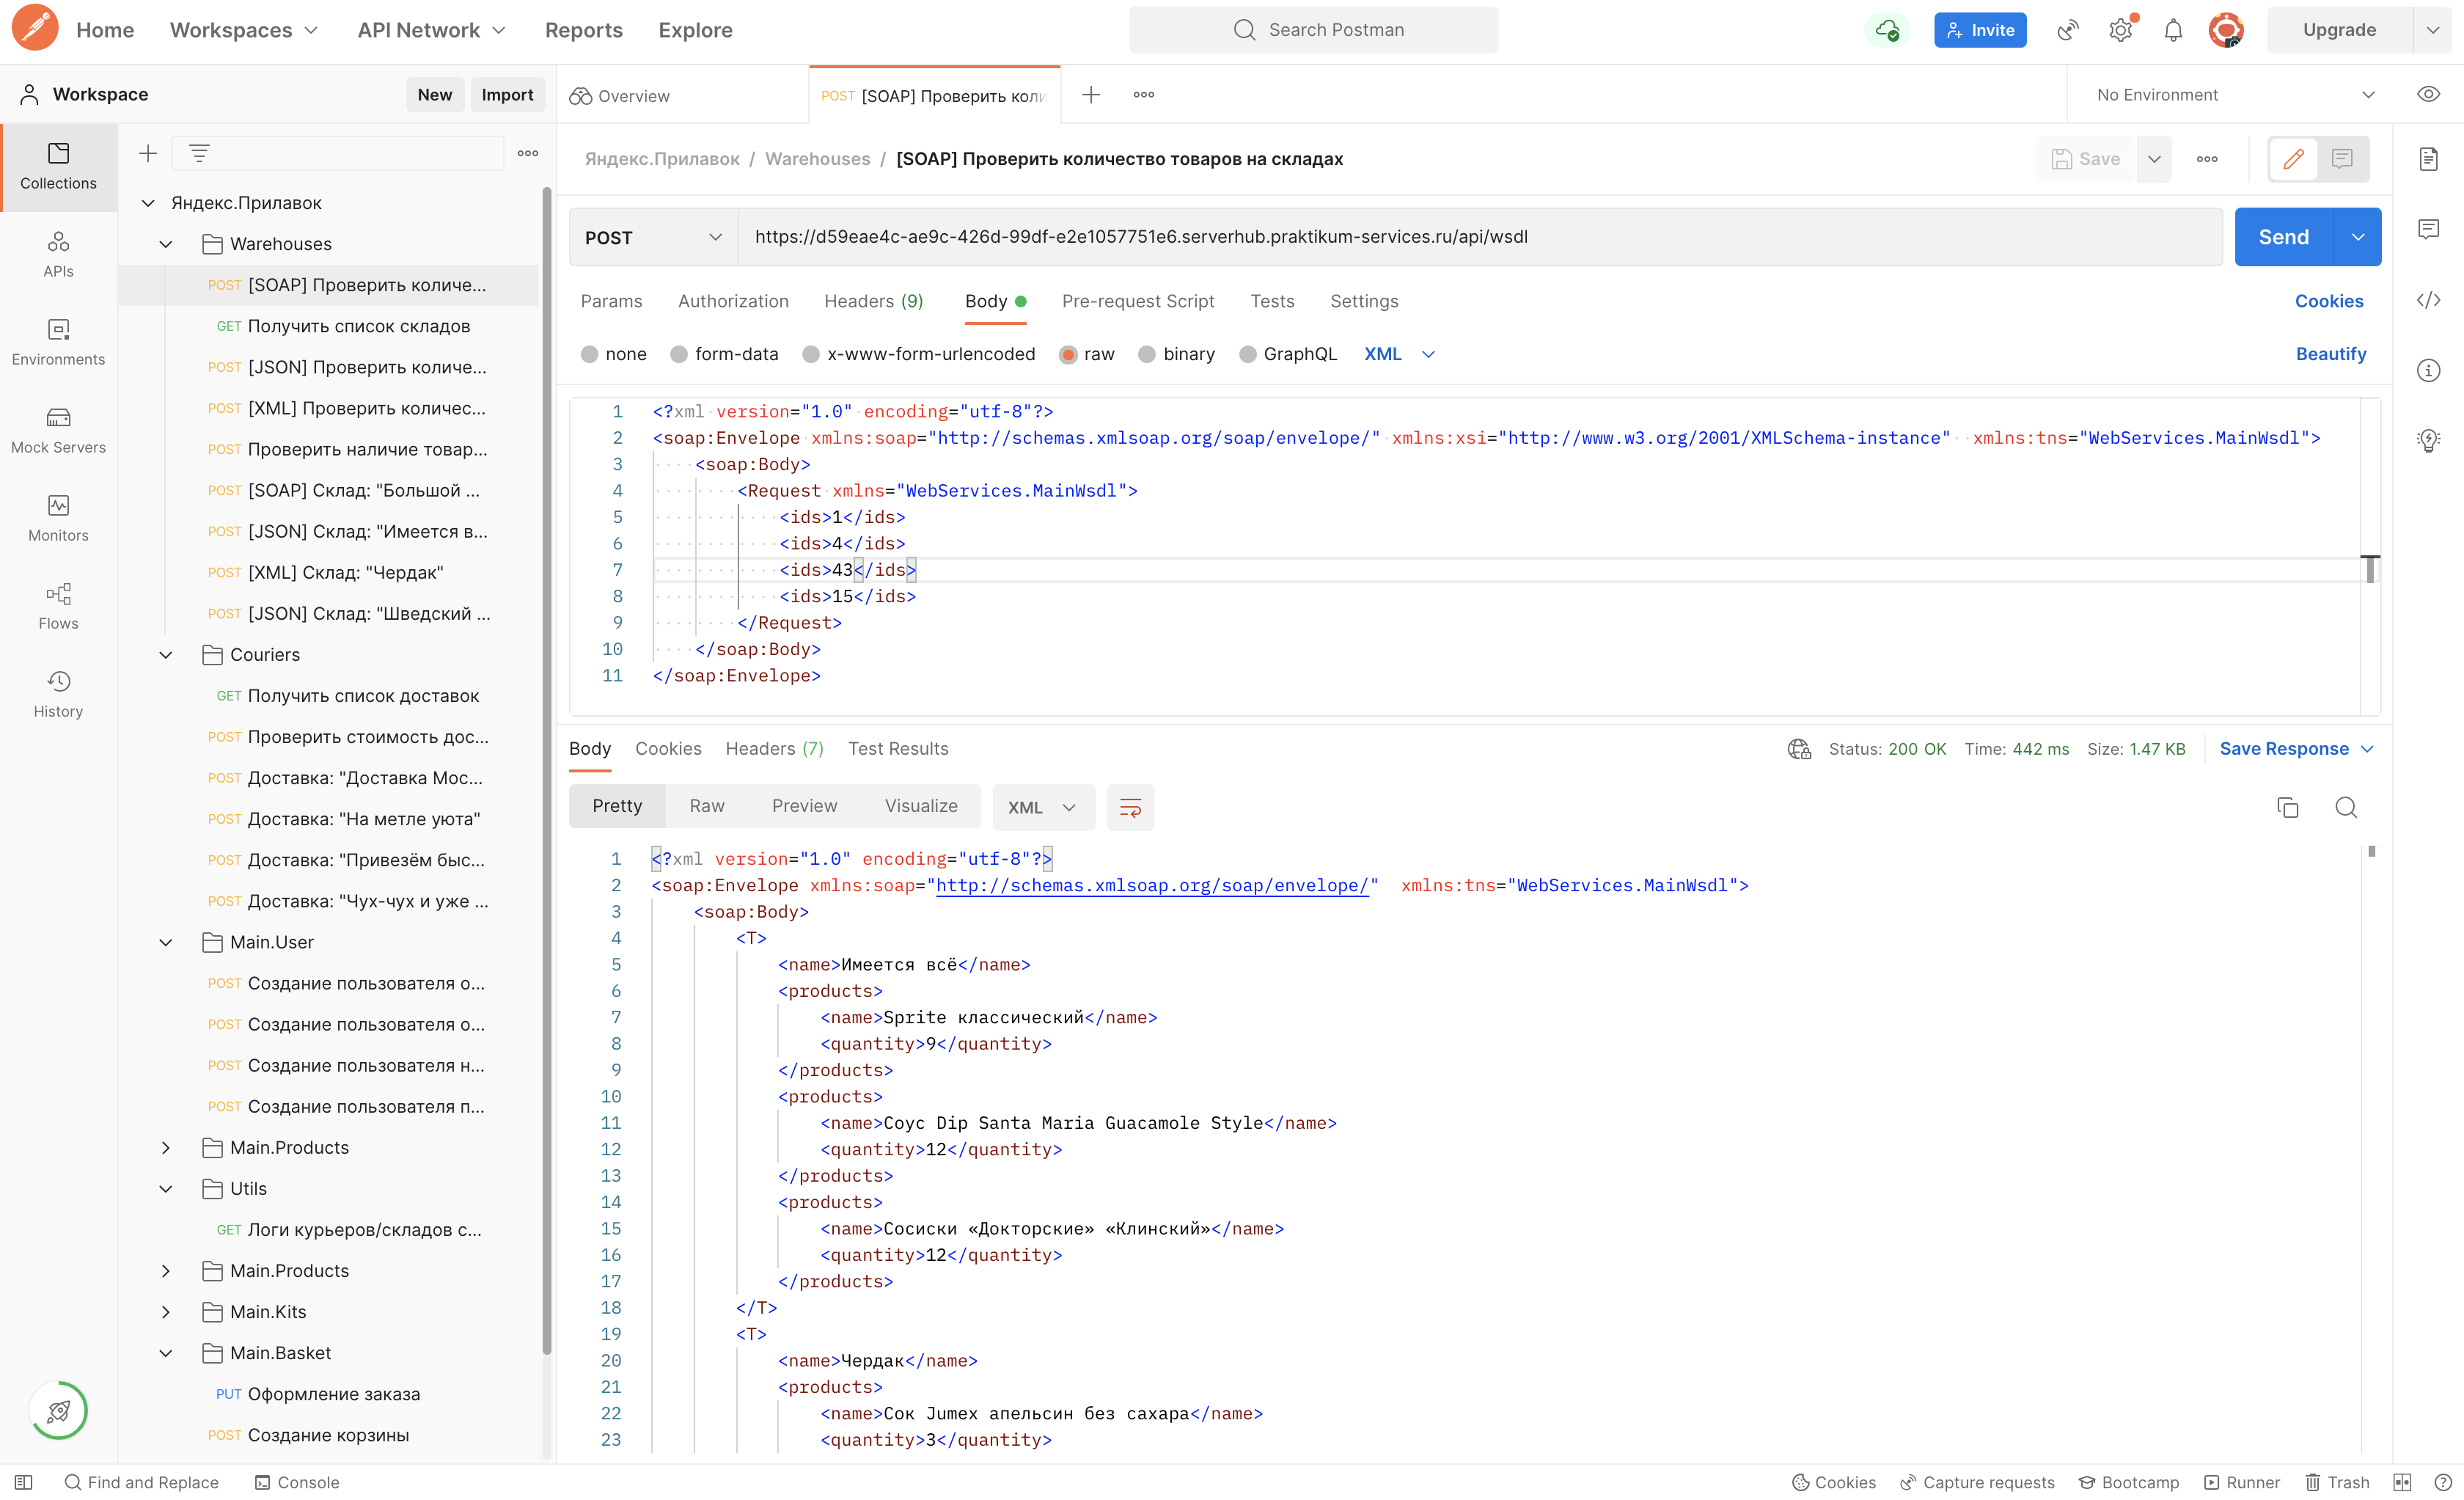Image resolution: width=2464 pixels, height=1500 pixels.
Task: Switch to the edit pencil mode
Action: tap(2293, 159)
